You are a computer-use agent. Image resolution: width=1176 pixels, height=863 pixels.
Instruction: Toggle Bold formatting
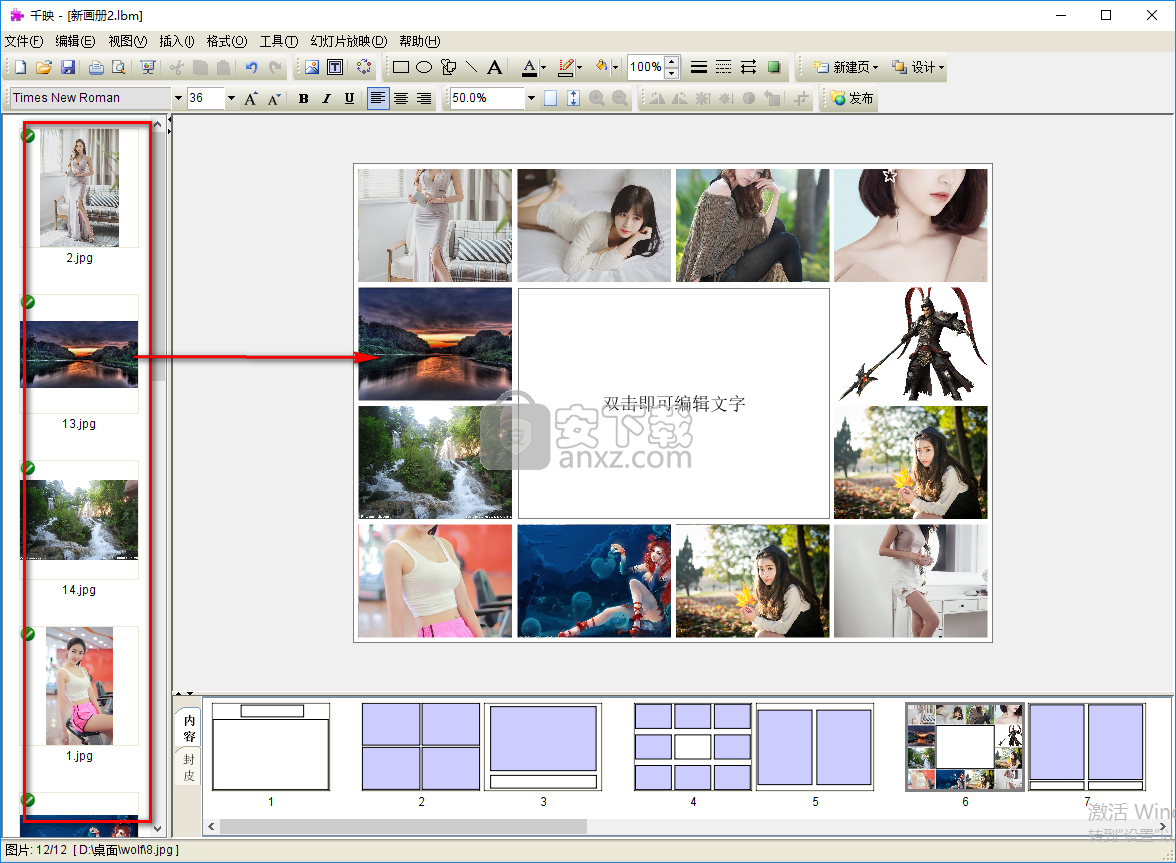303,98
